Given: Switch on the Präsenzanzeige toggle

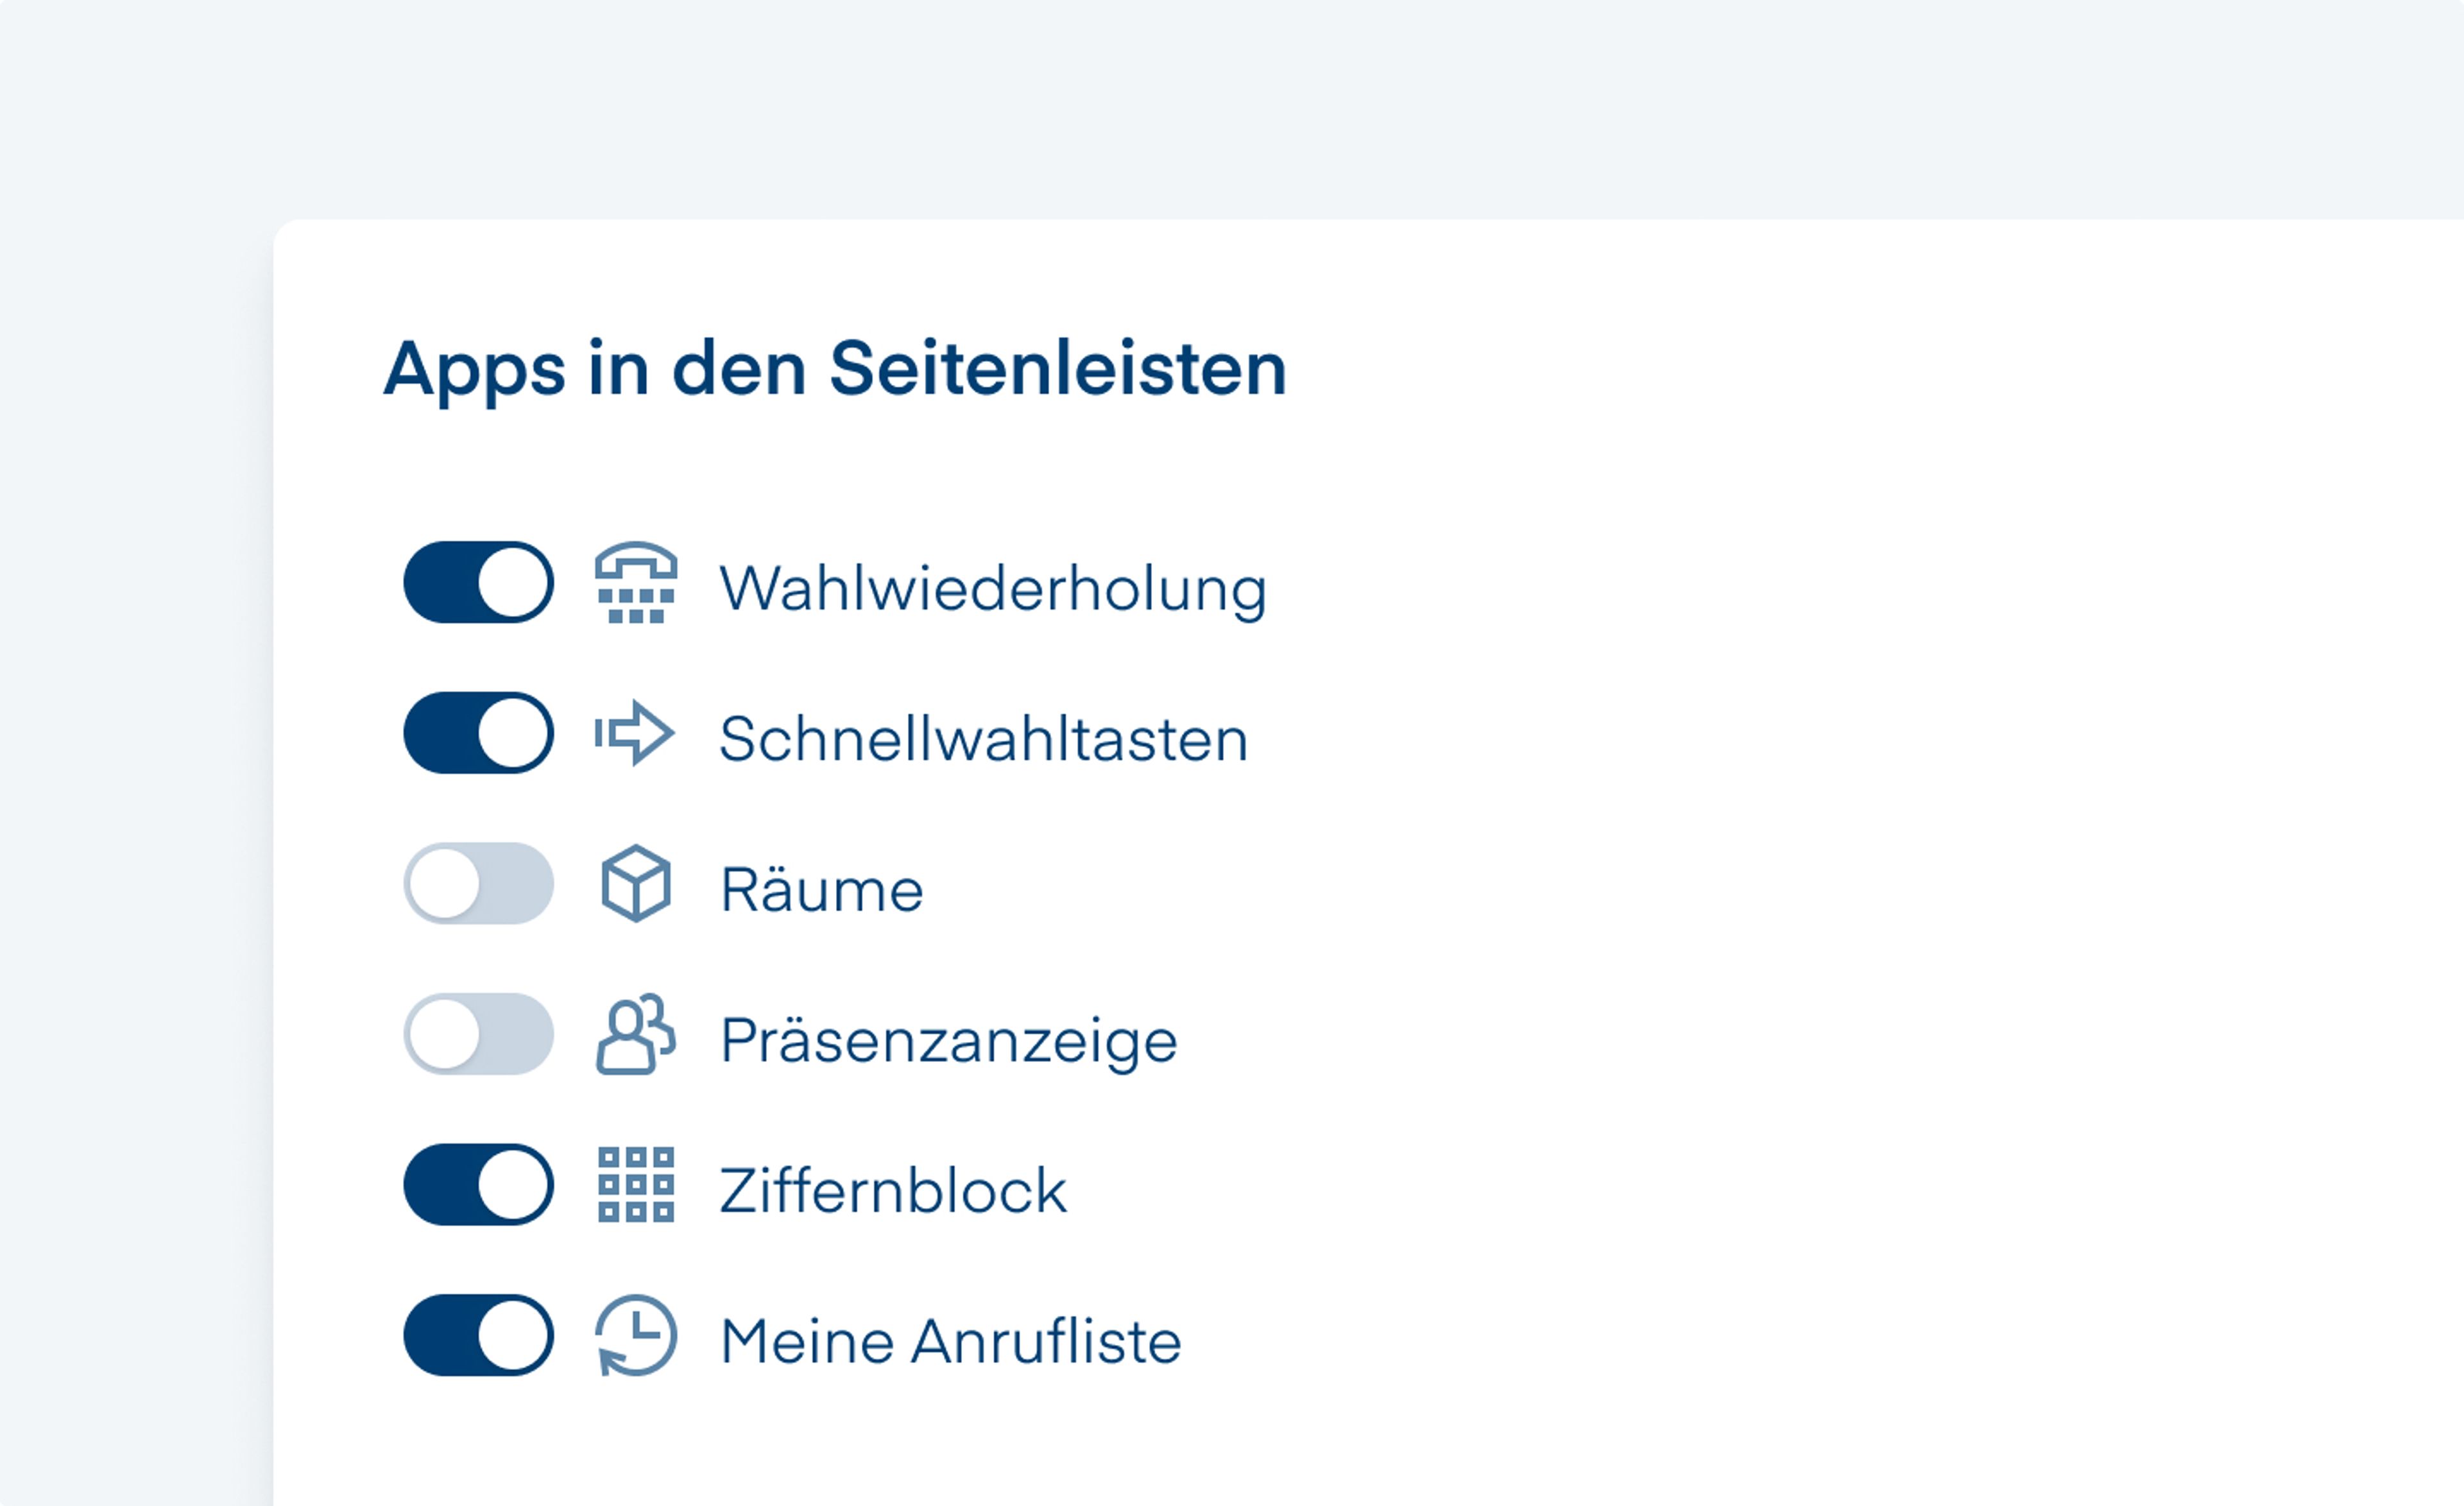Looking at the screenshot, I should coord(478,1034).
